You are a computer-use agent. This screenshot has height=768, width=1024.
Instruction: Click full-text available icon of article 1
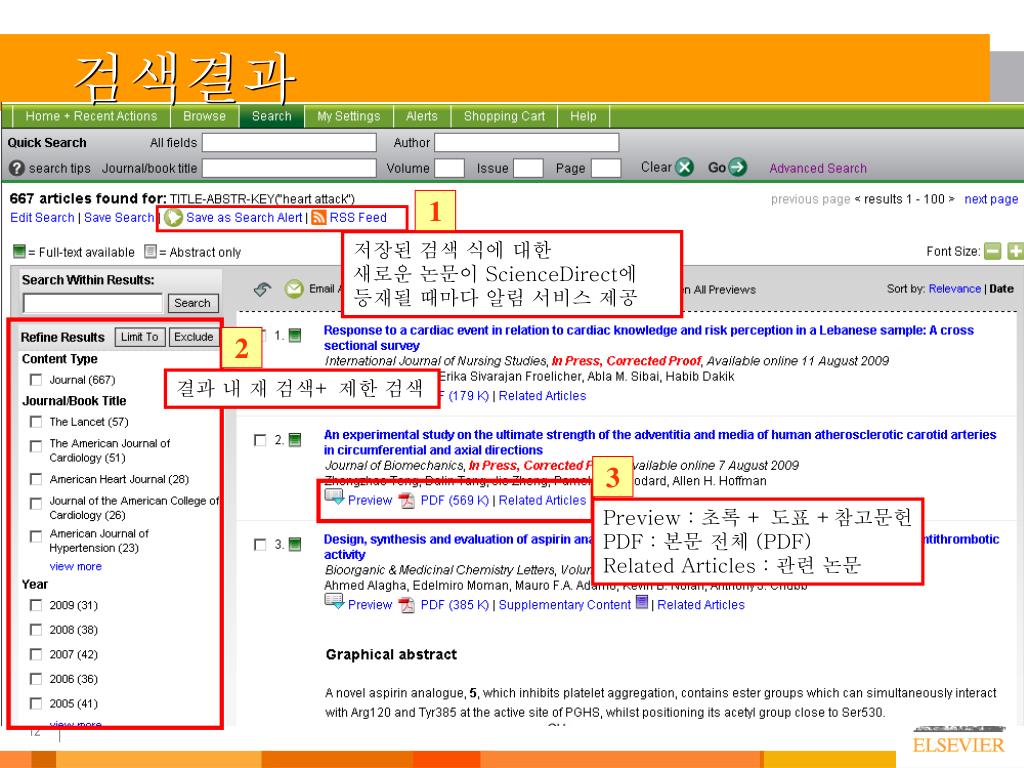[295, 335]
